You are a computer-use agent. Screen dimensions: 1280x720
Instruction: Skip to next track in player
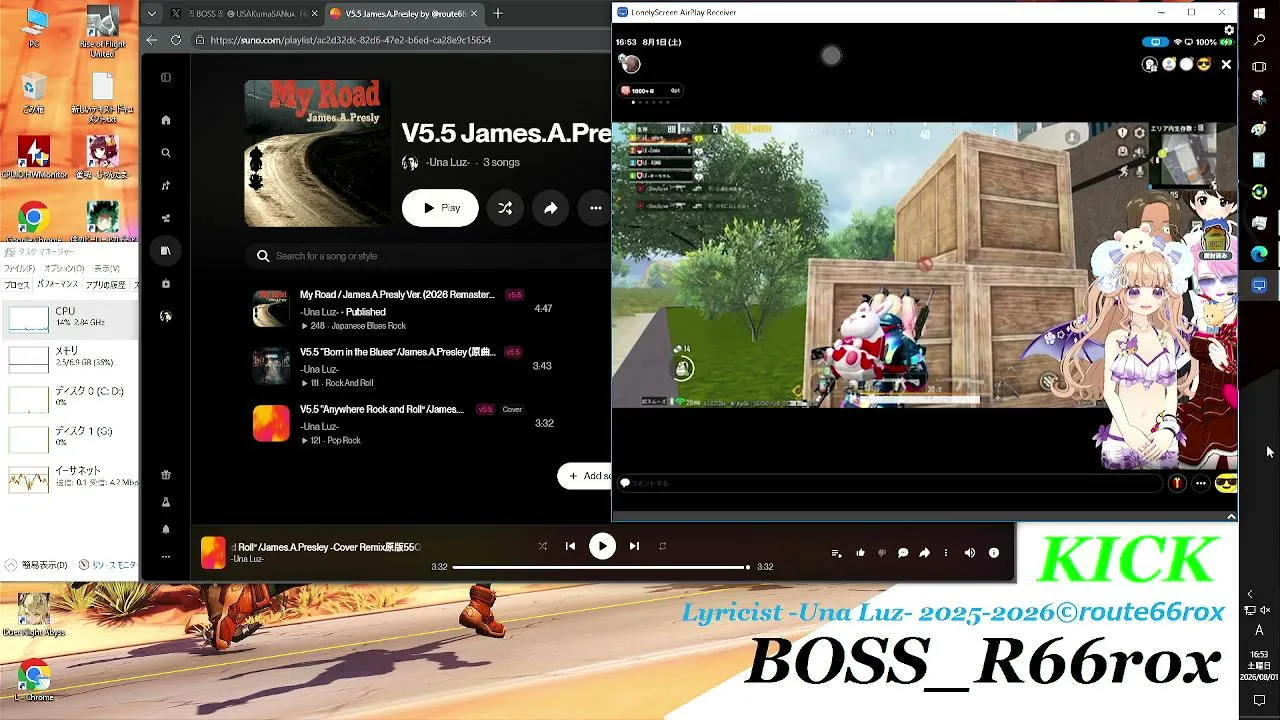point(634,546)
